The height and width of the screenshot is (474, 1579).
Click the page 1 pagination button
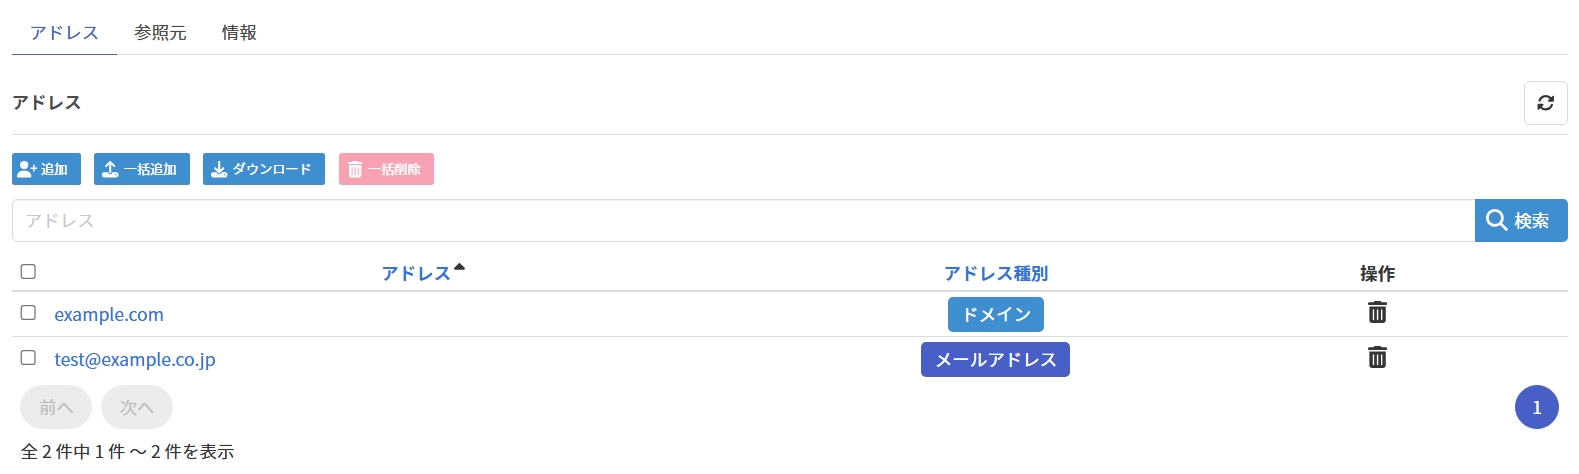[x=1536, y=407]
